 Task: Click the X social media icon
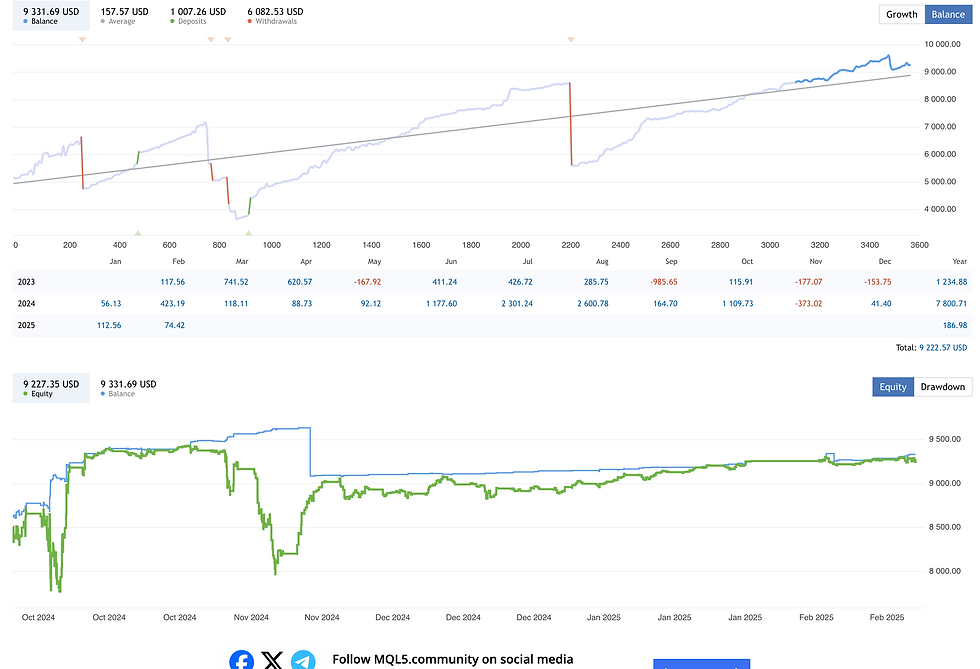pyautogui.click(x=272, y=659)
